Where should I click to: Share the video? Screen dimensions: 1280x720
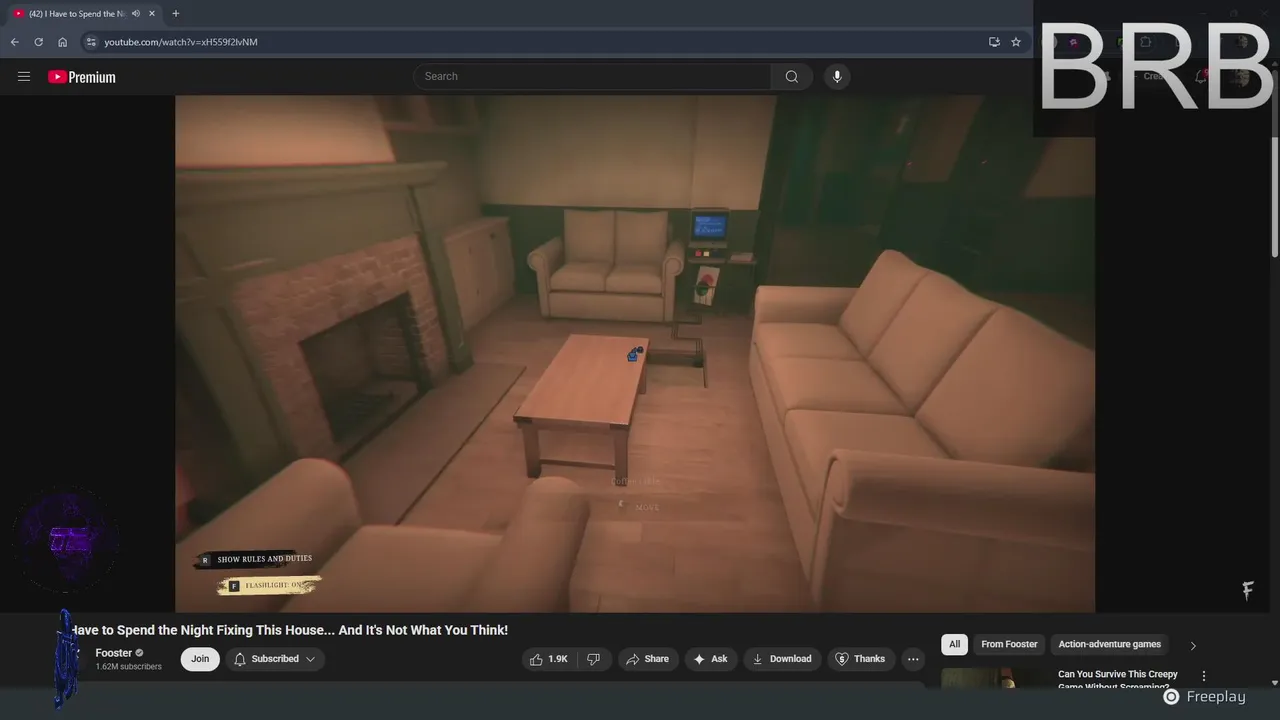pos(648,659)
